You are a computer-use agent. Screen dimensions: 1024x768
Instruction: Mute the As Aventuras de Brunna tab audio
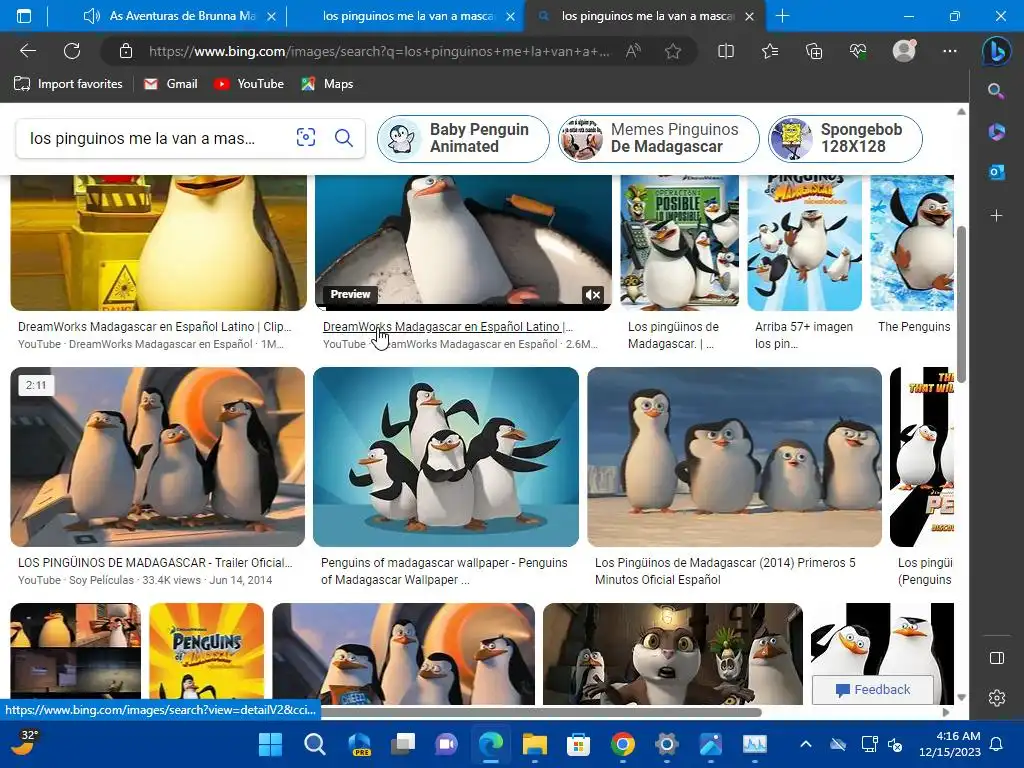point(92,16)
